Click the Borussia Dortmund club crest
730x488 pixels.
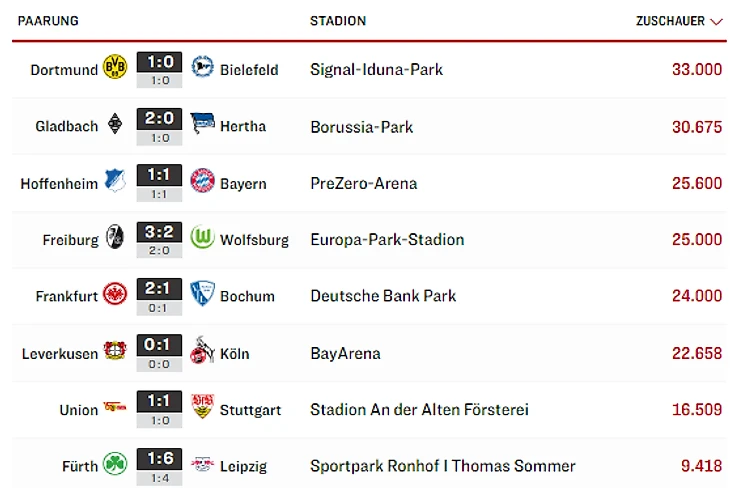click(x=116, y=68)
